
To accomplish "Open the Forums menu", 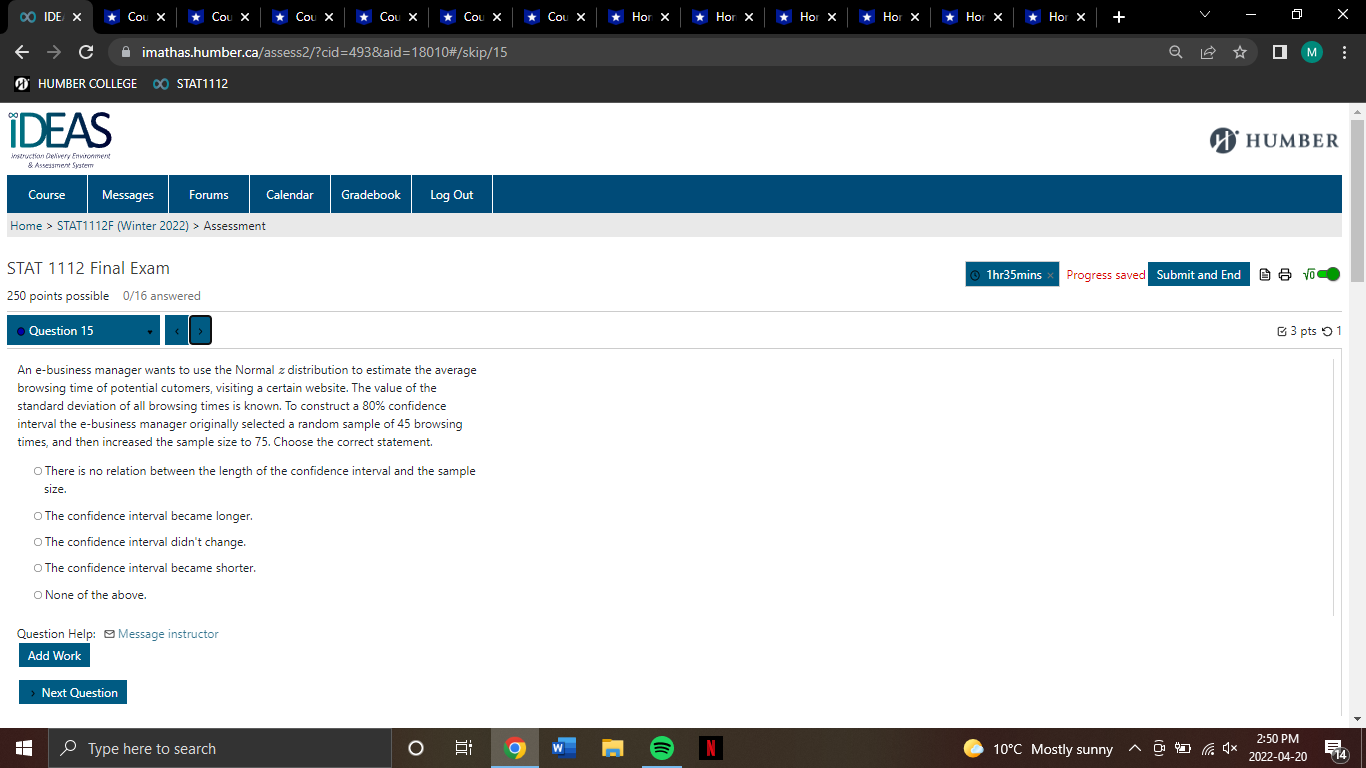I will coord(208,194).
